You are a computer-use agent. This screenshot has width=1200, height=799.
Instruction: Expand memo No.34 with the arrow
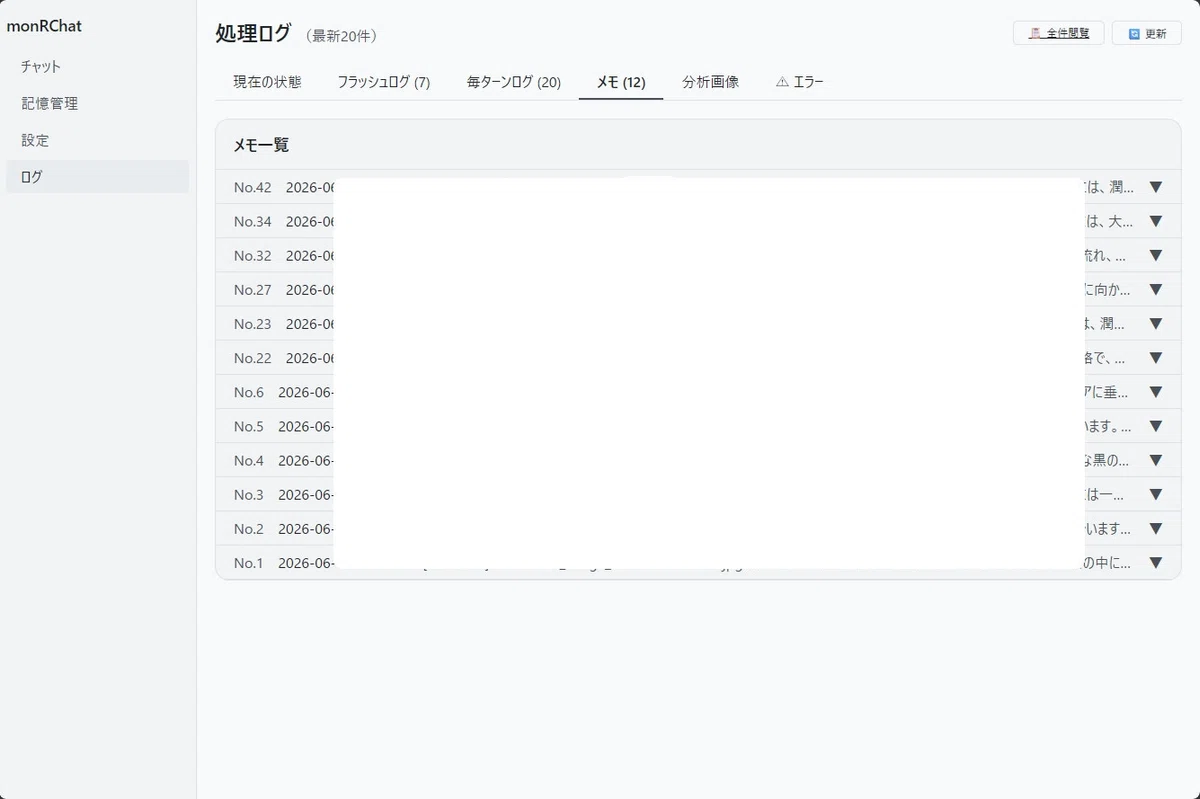point(1156,221)
